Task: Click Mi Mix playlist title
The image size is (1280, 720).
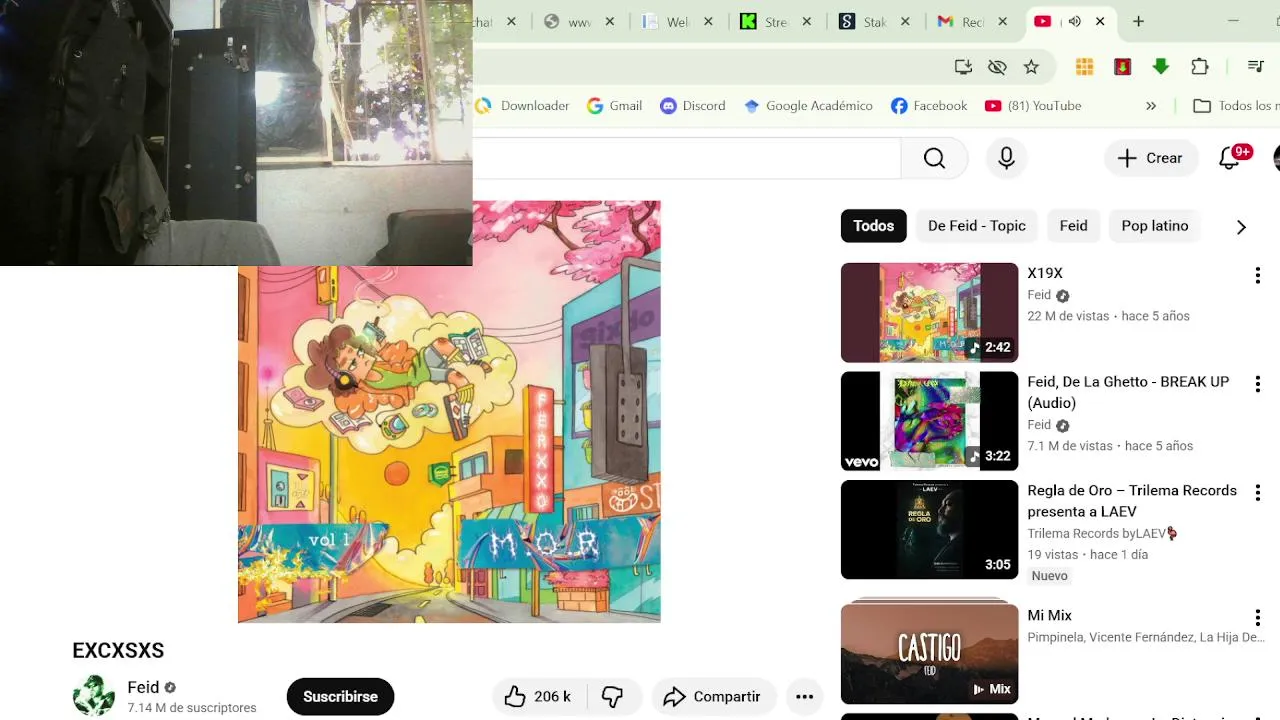Action: (x=1049, y=615)
